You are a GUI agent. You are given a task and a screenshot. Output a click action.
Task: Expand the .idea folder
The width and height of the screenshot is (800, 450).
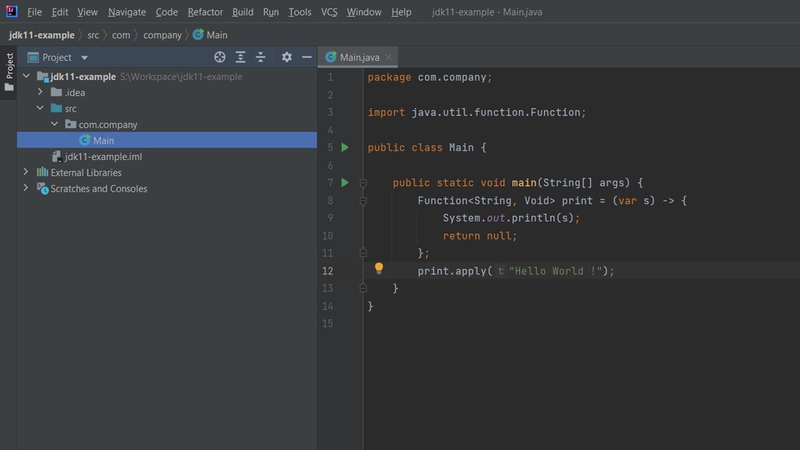41,93
